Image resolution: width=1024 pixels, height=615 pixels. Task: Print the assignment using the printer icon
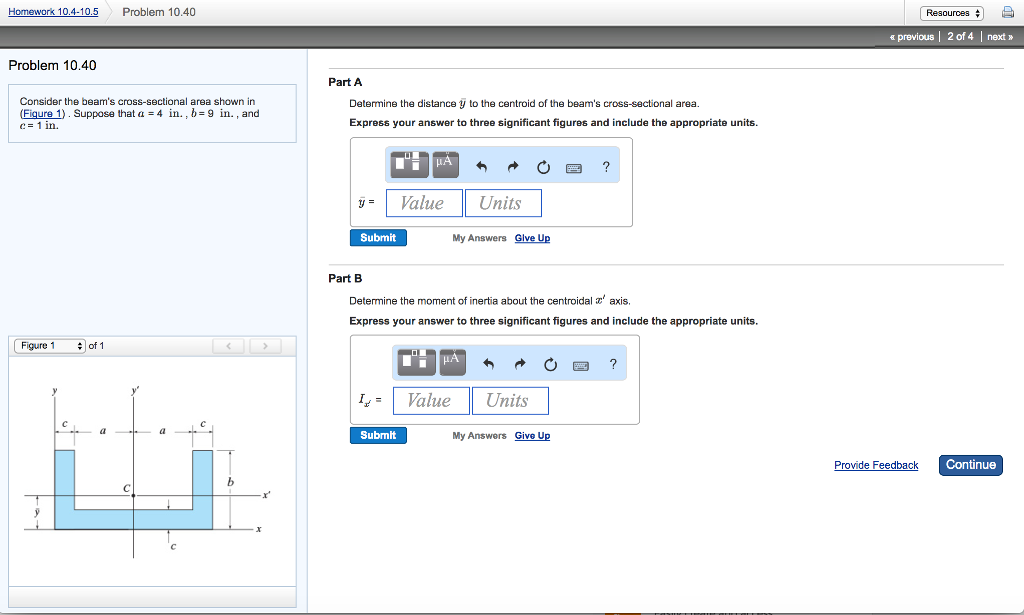click(1009, 12)
